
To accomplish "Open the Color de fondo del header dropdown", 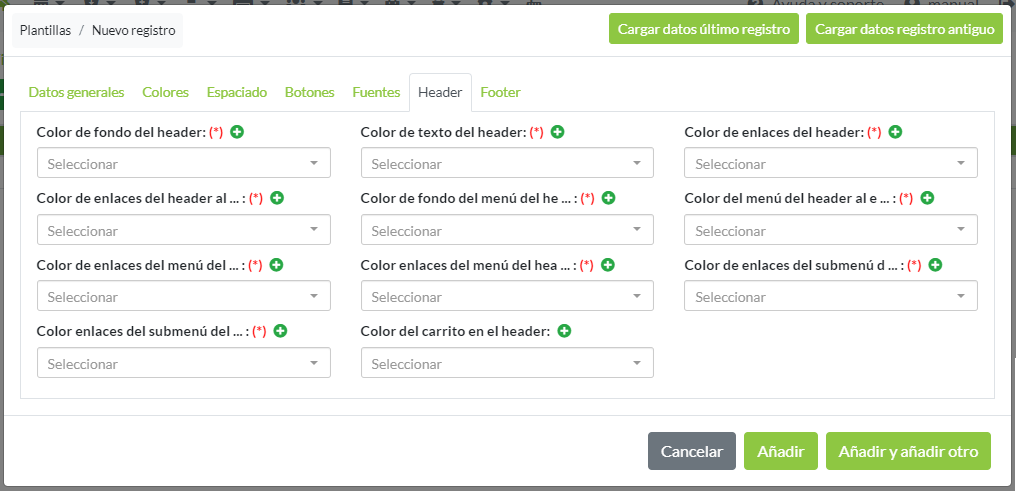I will [x=184, y=164].
